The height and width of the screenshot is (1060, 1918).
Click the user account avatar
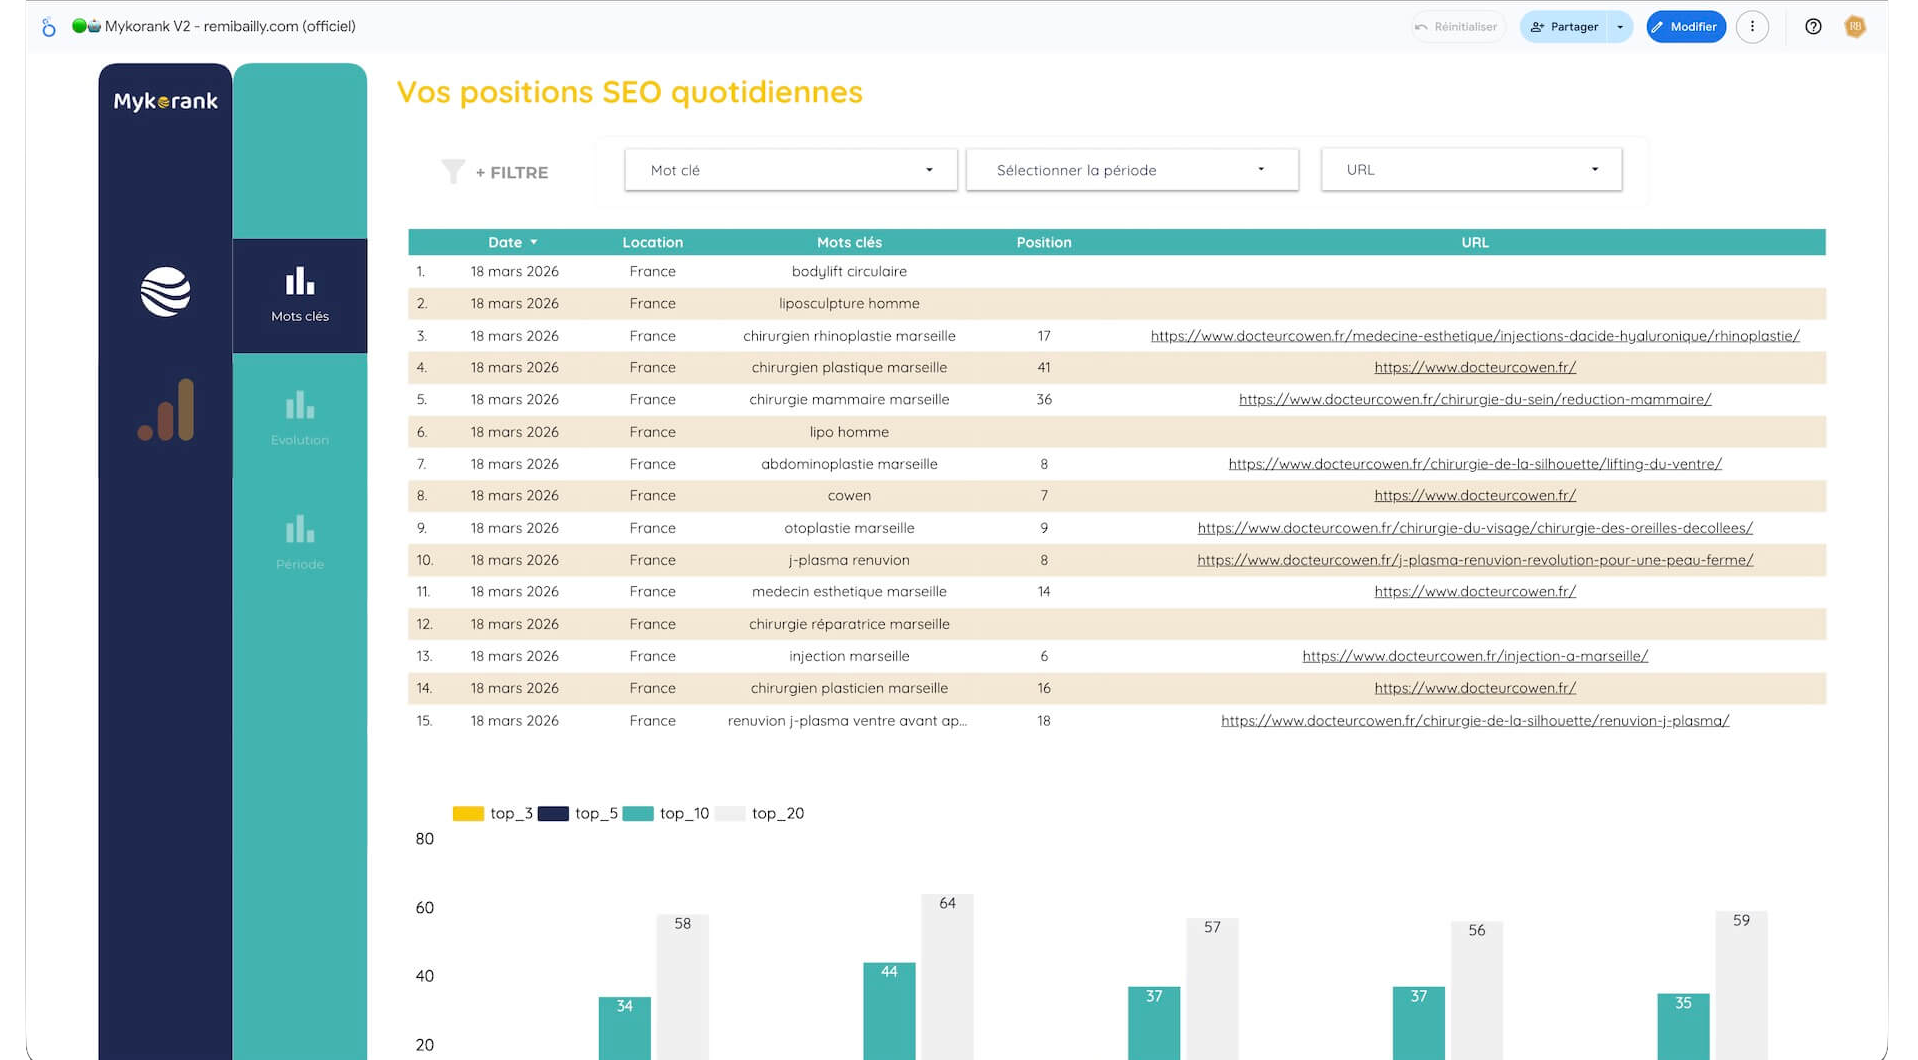(1855, 27)
